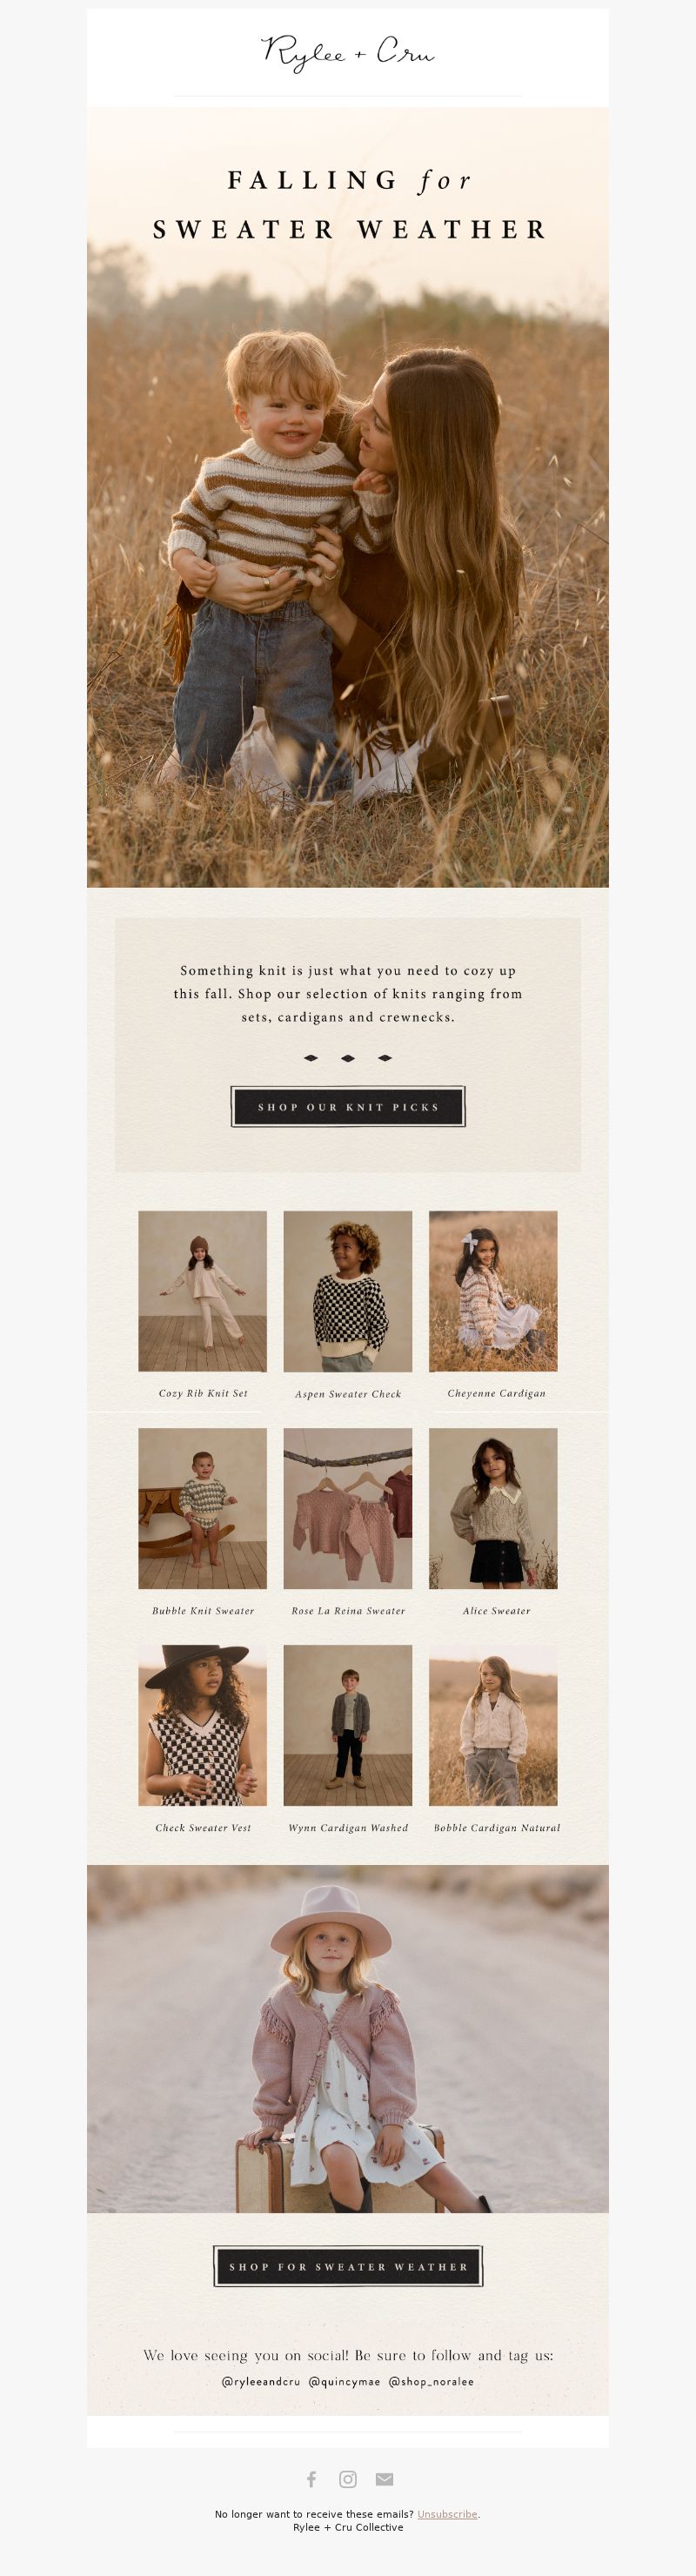Click the Unsubscribe link

447,2513
